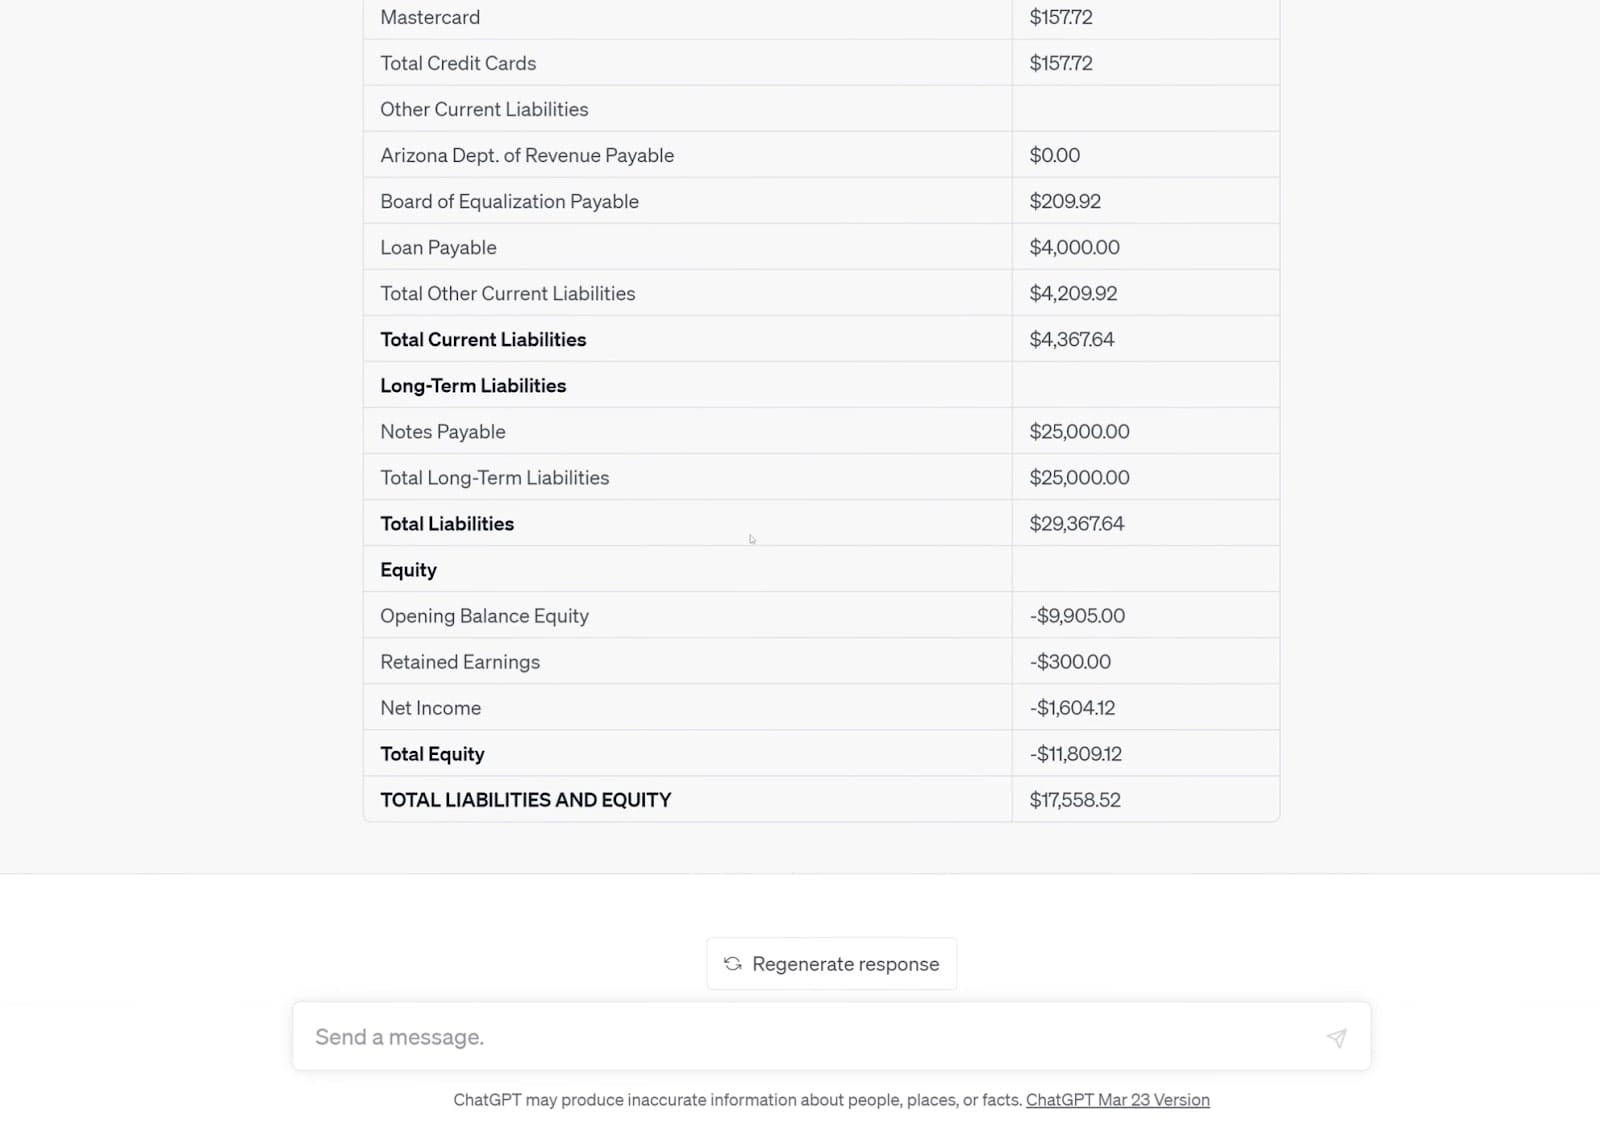Select the Mastercard row label
Screen dimensions: 1600x1126
[x=430, y=17]
